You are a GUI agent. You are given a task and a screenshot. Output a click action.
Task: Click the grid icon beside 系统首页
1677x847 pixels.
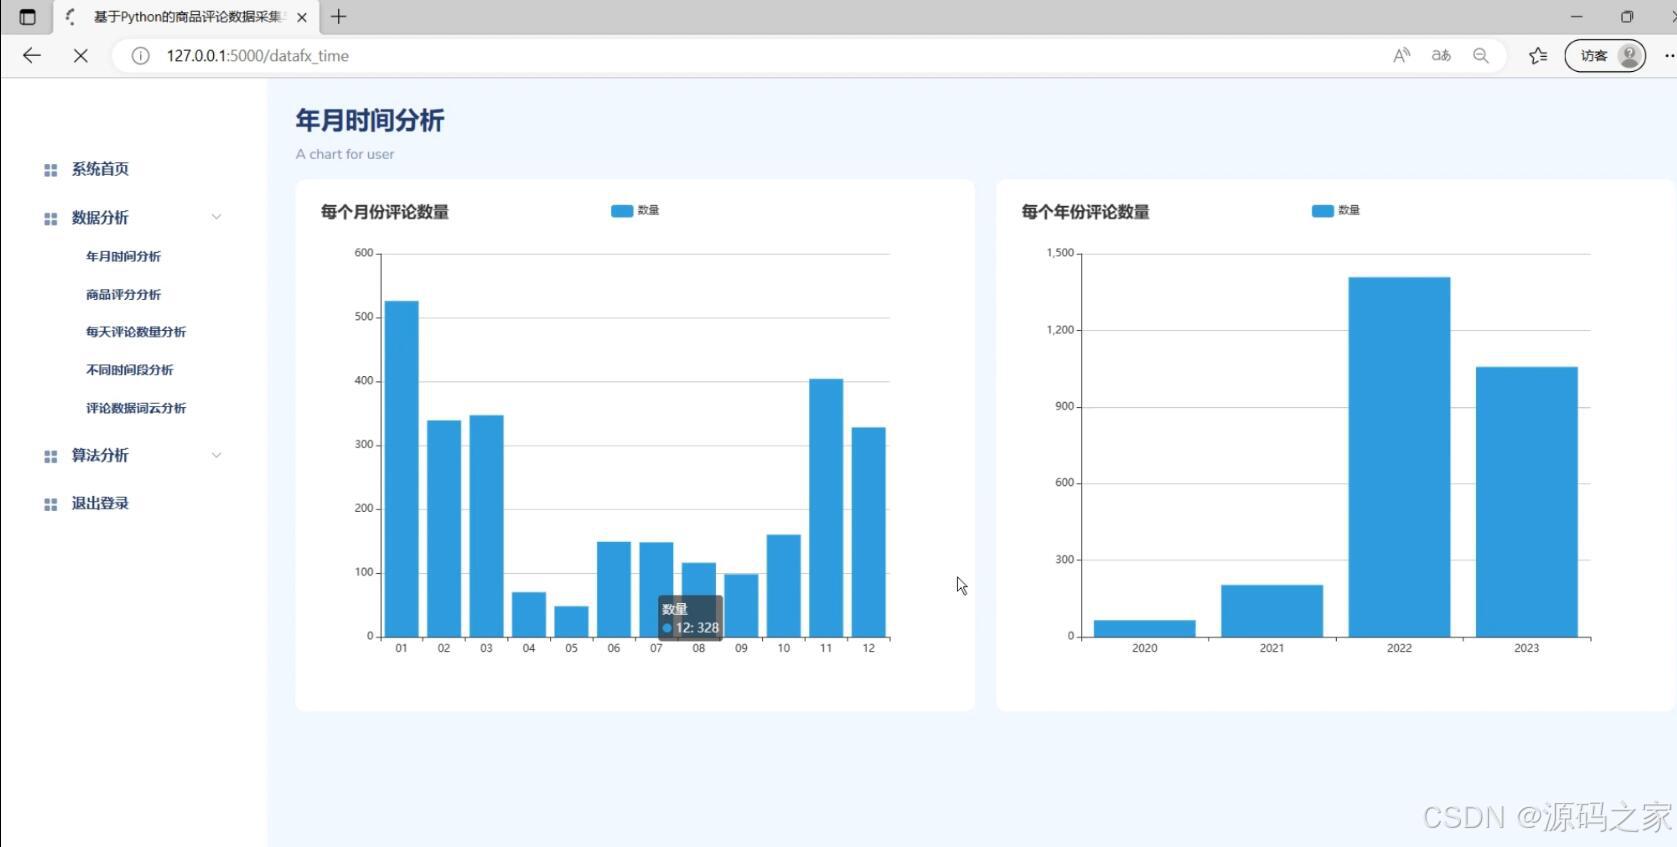click(x=51, y=170)
